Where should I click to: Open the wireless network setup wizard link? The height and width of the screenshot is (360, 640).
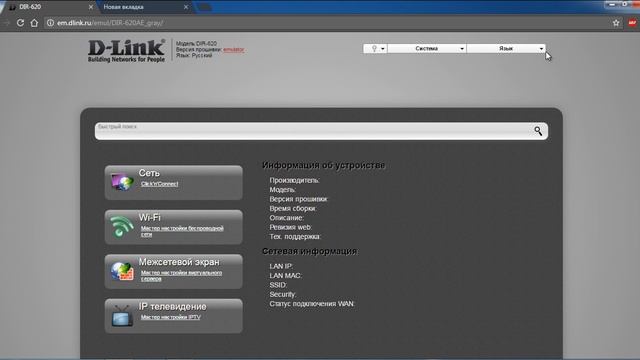pyautogui.click(x=182, y=231)
